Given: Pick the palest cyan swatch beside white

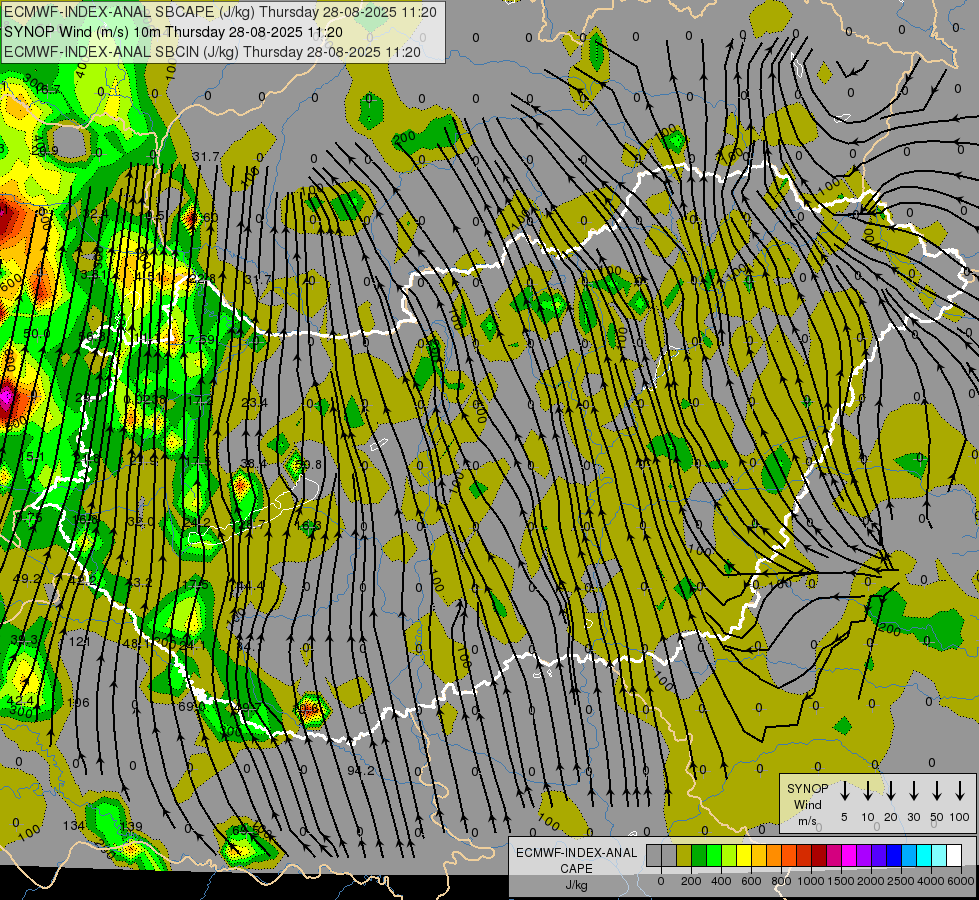Looking at the screenshot, I should click(939, 856).
